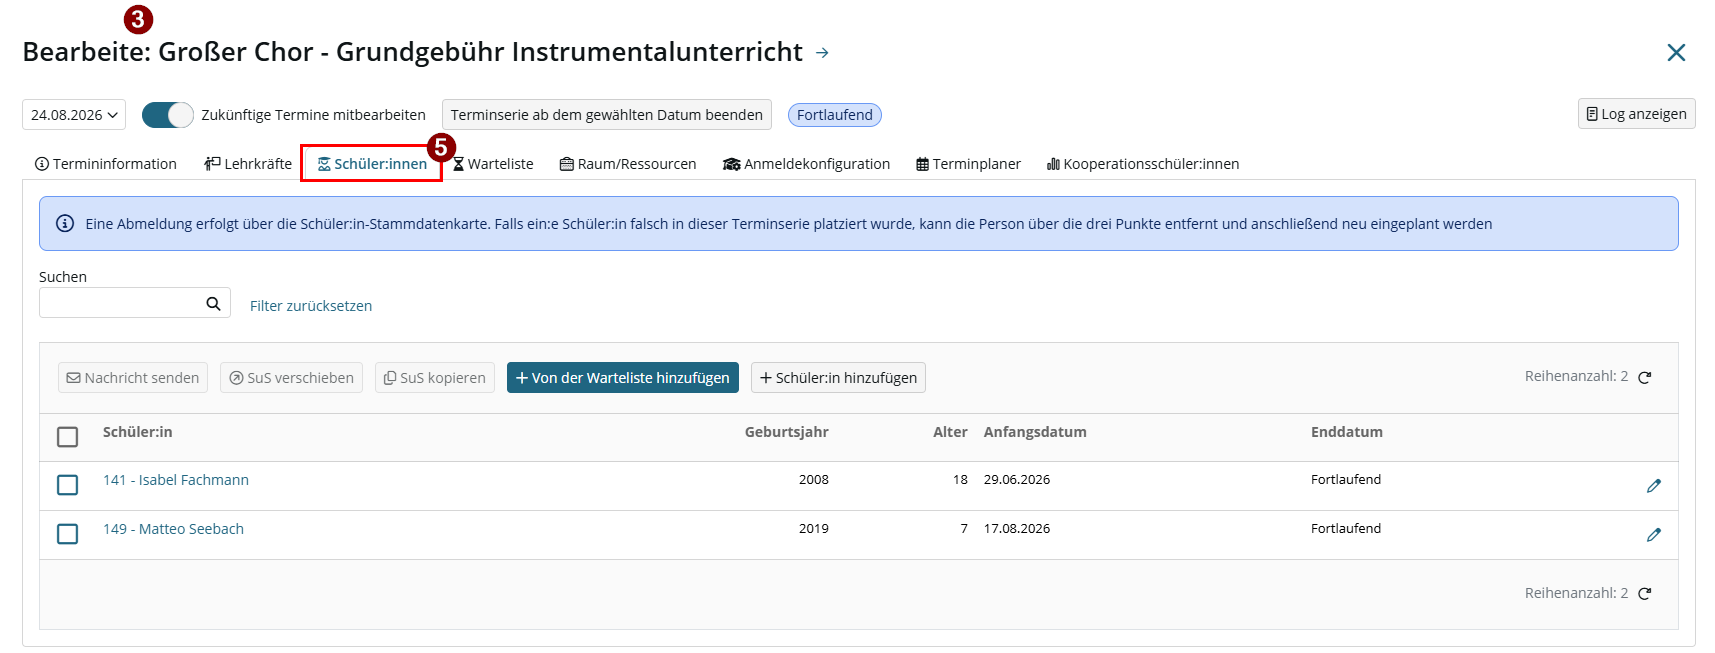
Task: Click the birth year 2008
Action: pyautogui.click(x=814, y=480)
